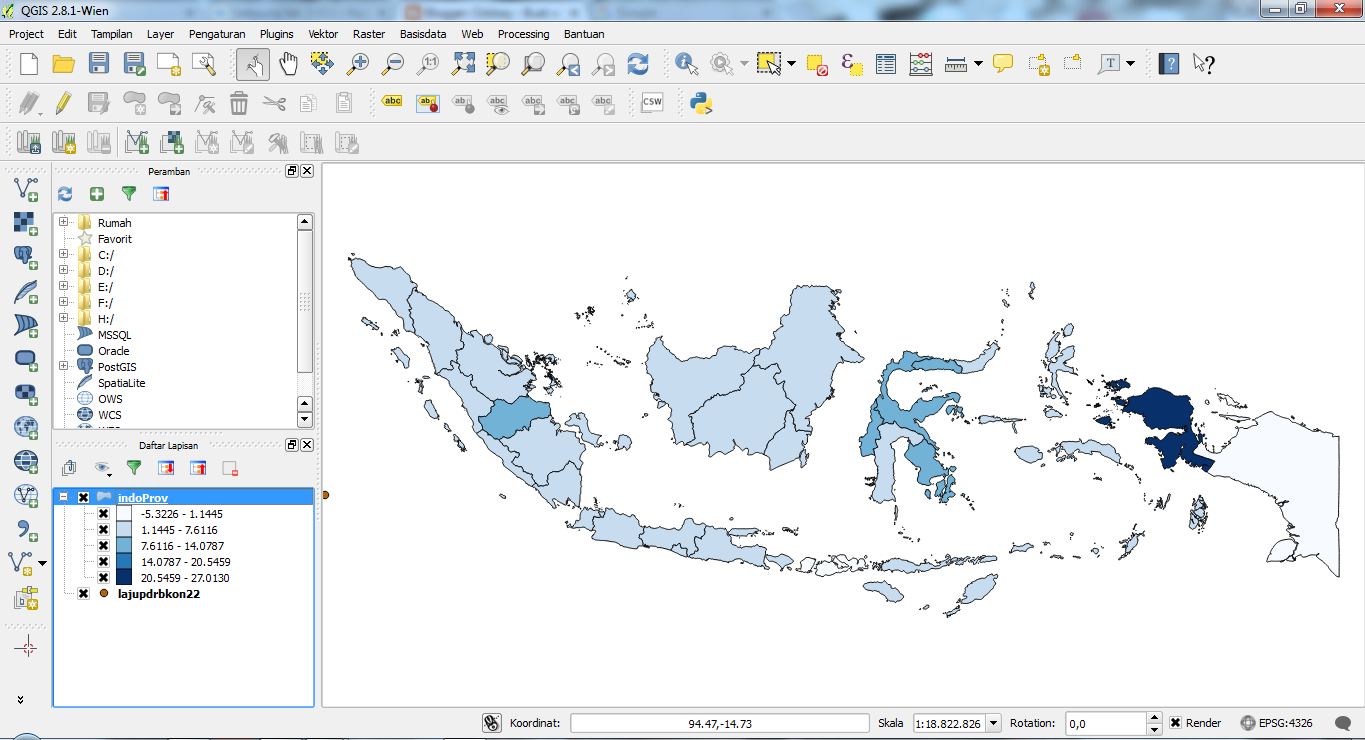
Task: Toggle visibility of indoProv layer
Action: [84, 498]
